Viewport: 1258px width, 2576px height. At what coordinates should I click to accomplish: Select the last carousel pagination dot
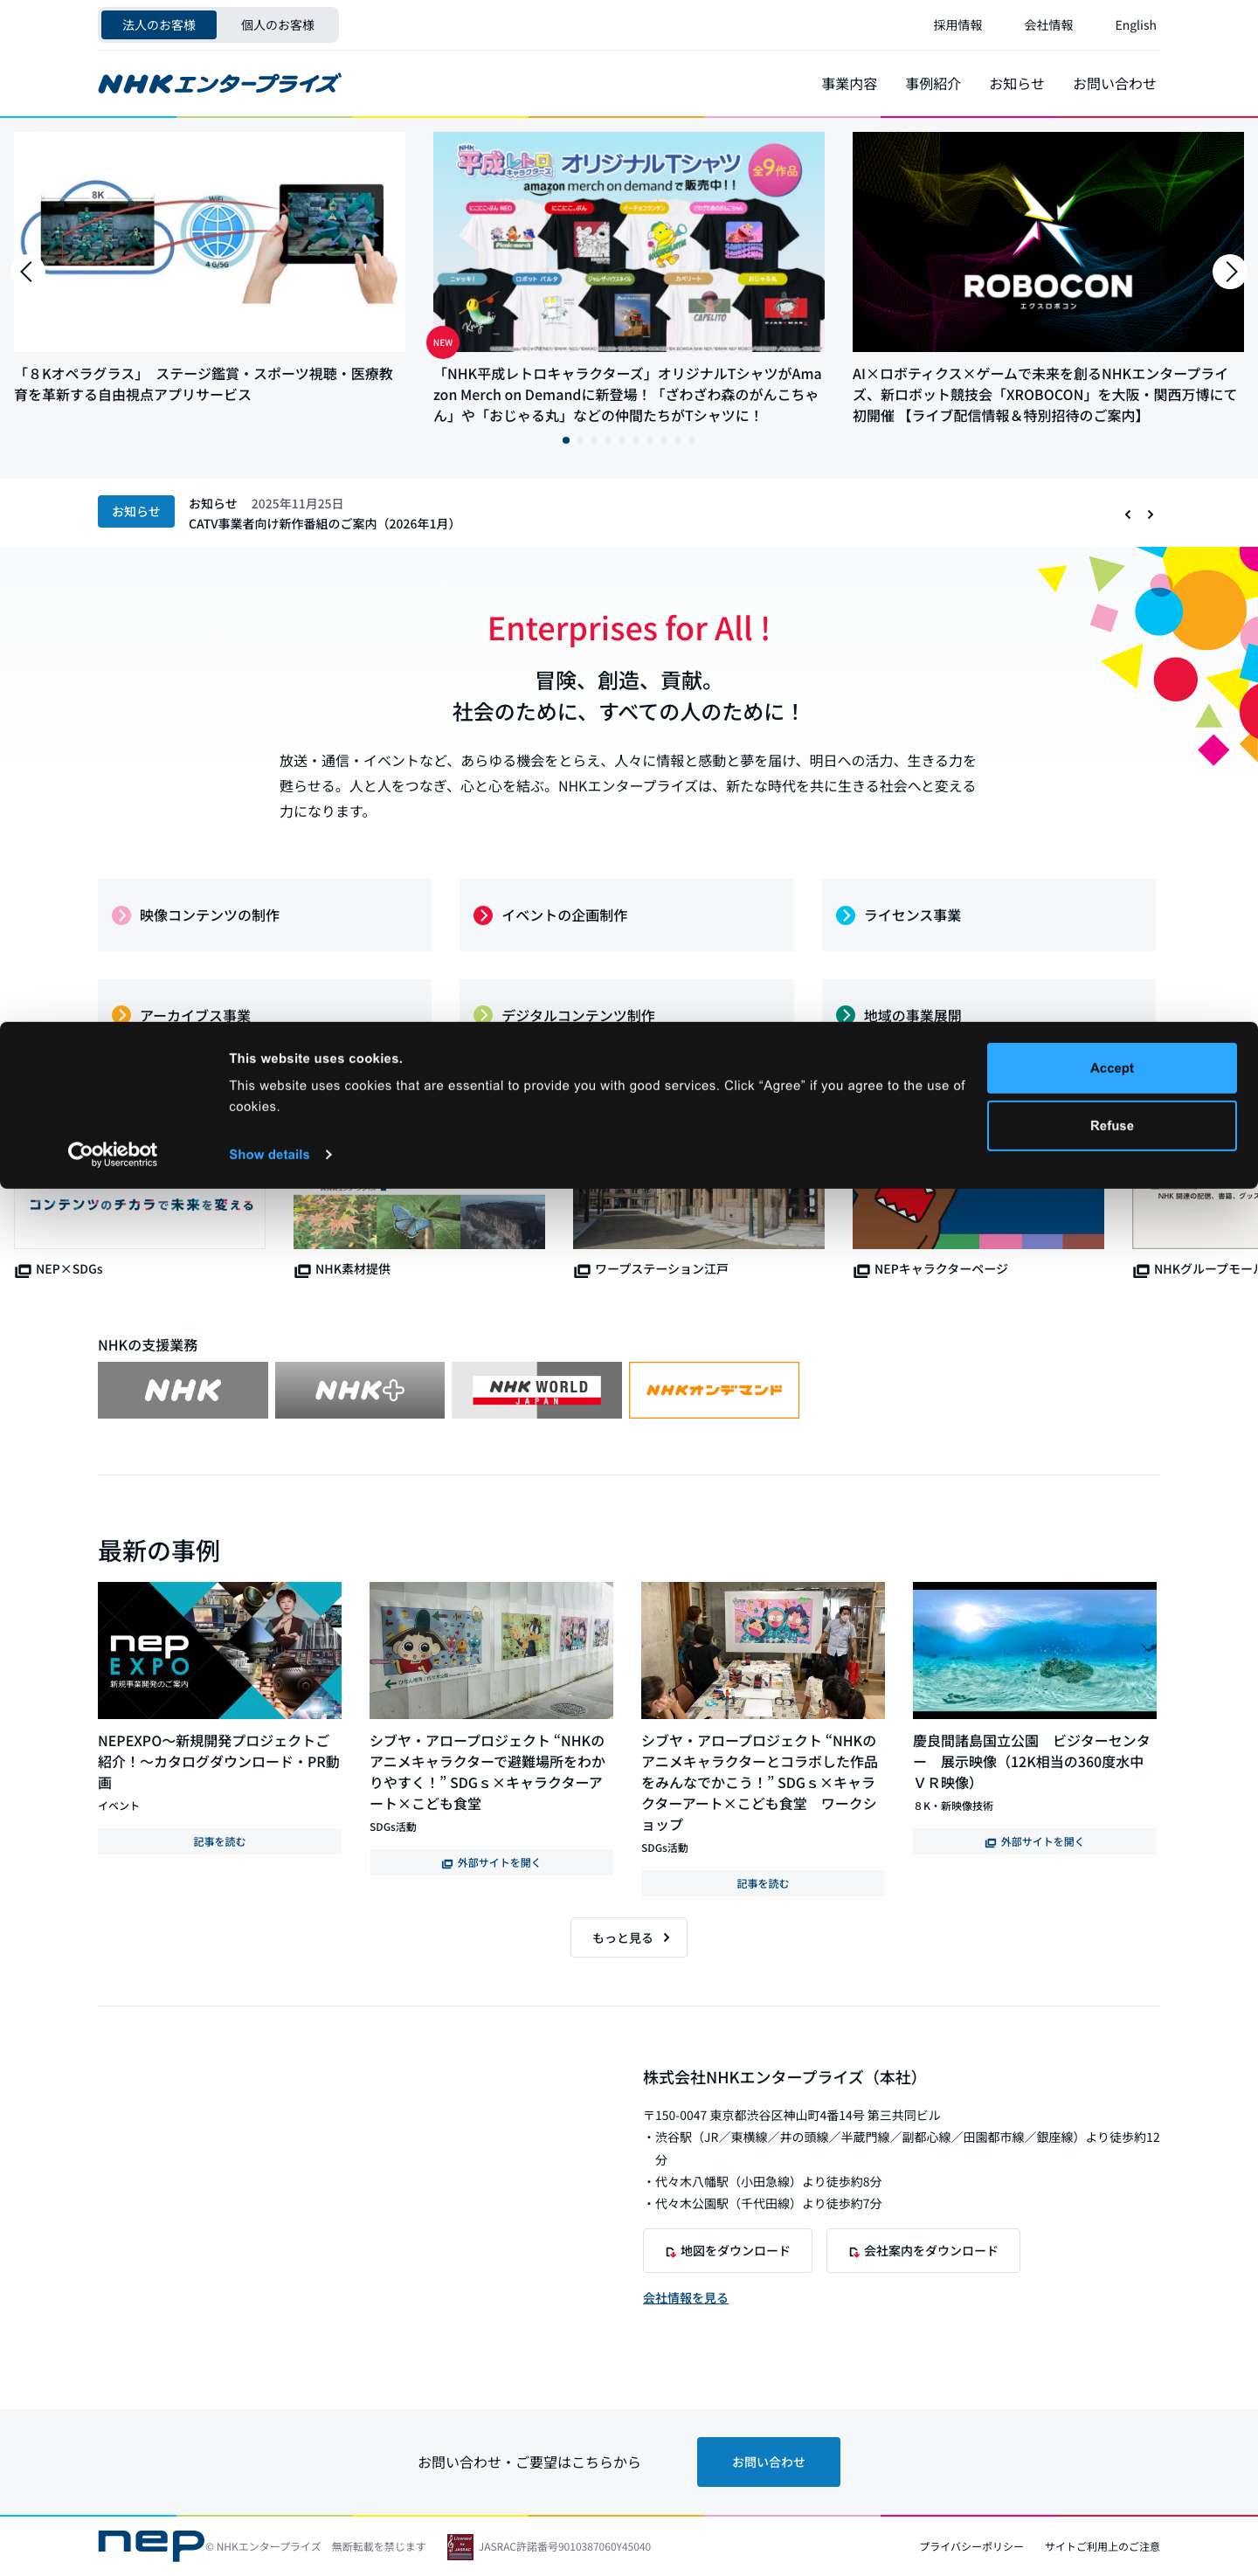(x=691, y=440)
